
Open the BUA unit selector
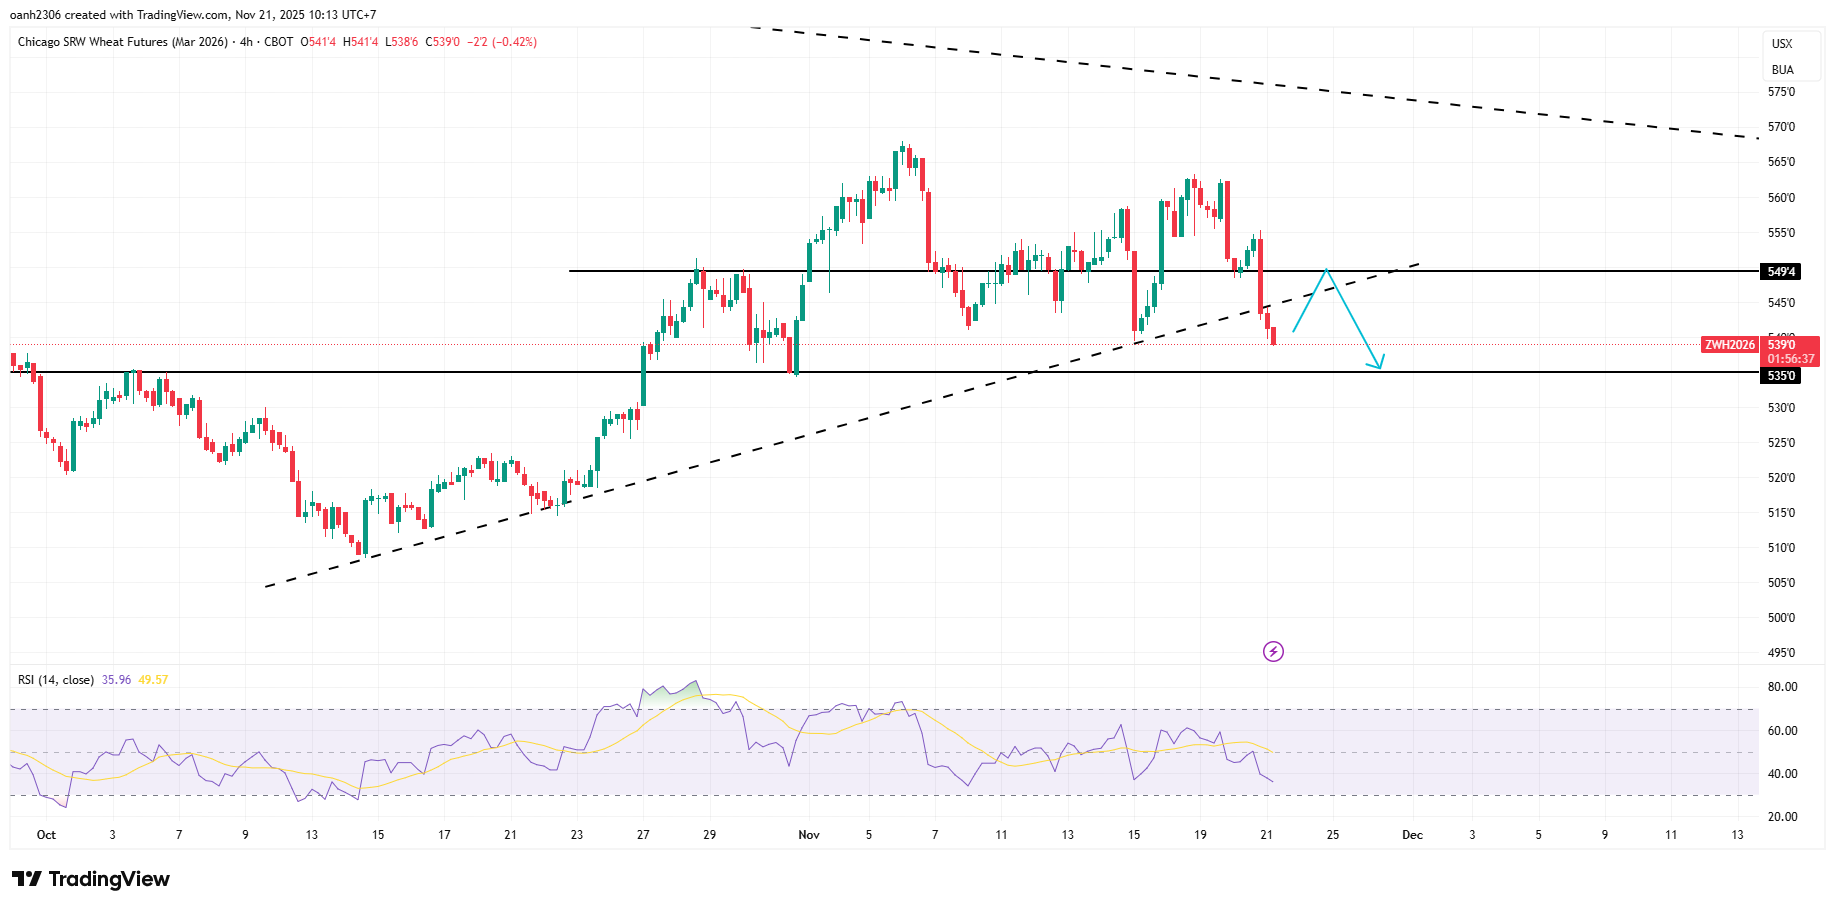(x=1782, y=70)
